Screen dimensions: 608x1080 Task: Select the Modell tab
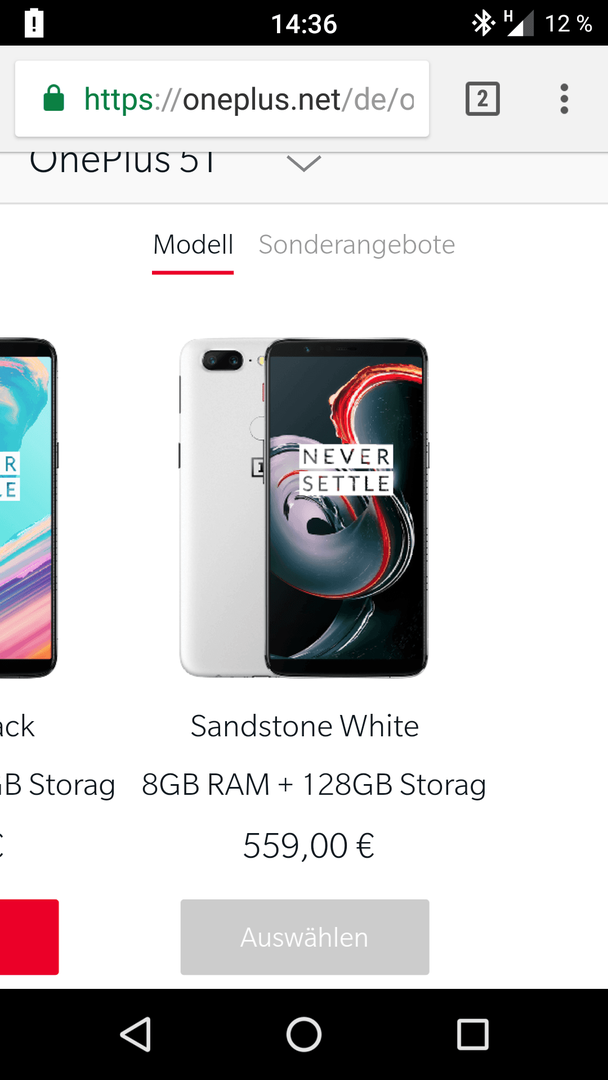[193, 245]
